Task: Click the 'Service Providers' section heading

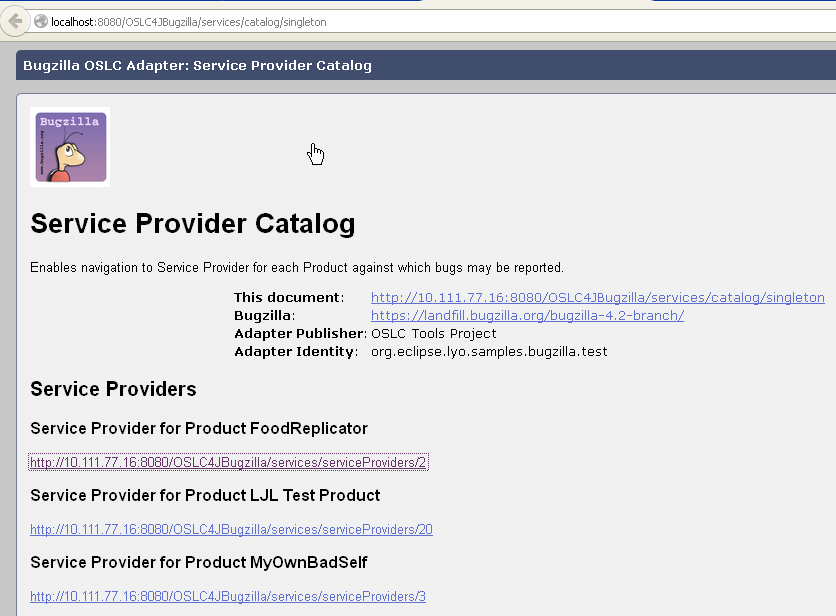Action: [x=113, y=389]
